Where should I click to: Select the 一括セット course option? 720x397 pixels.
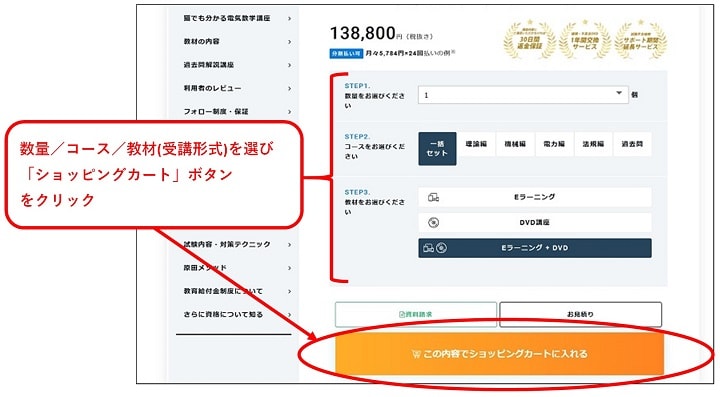pos(437,149)
